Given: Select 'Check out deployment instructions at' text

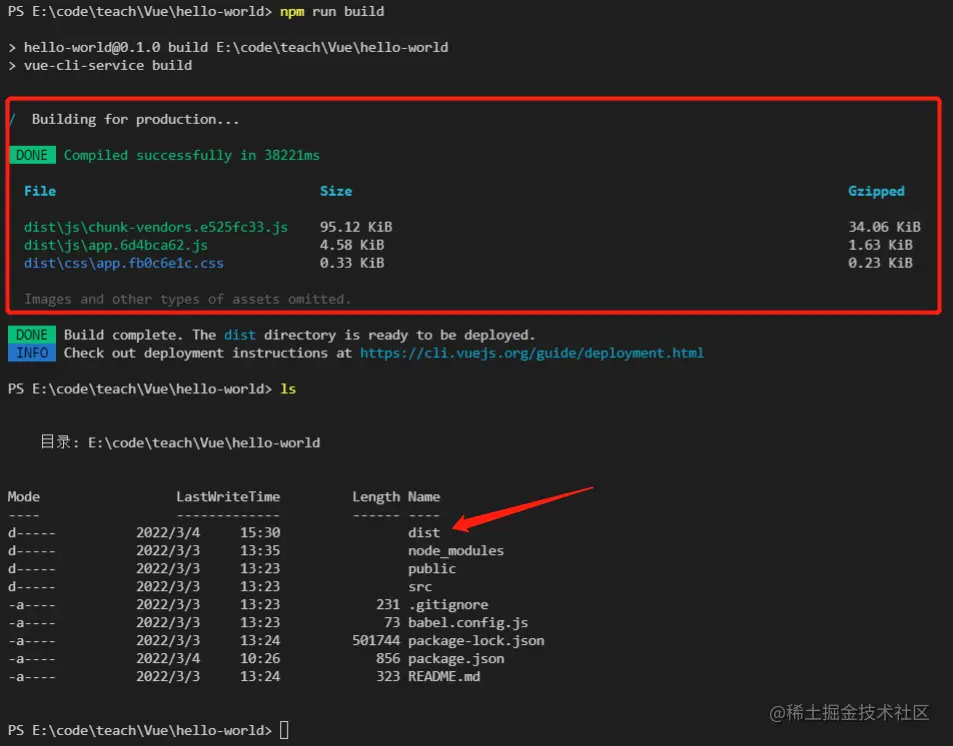Looking at the screenshot, I should click(208, 353).
